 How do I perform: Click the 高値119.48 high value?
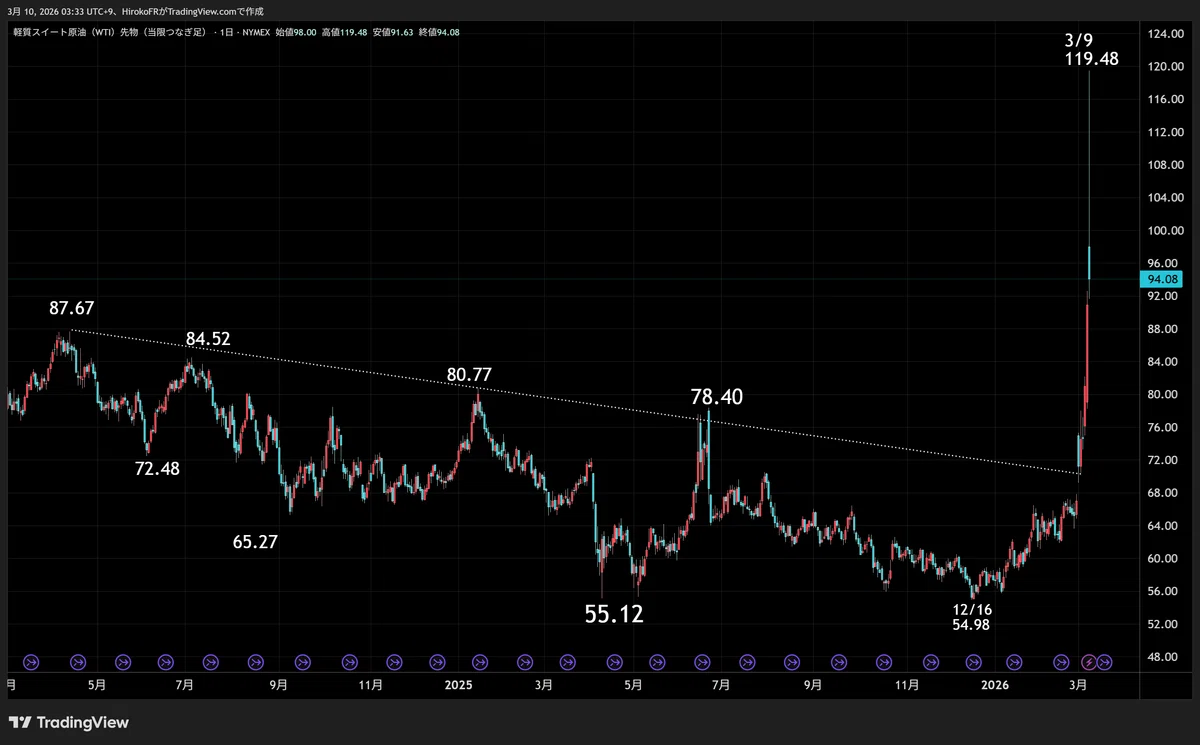[x=345, y=32]
